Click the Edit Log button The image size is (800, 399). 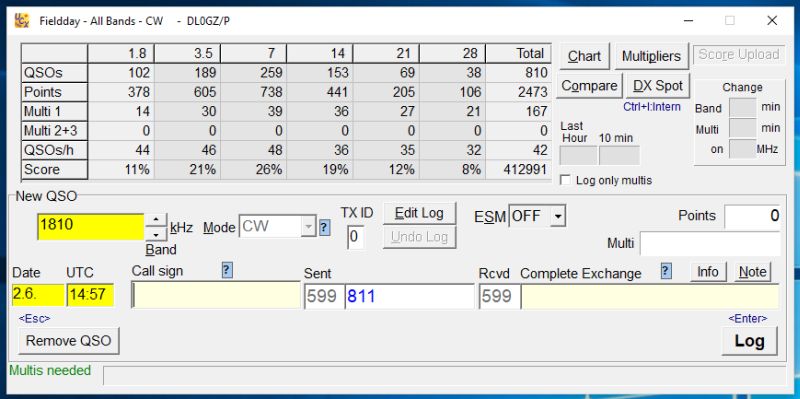point(419,213)
